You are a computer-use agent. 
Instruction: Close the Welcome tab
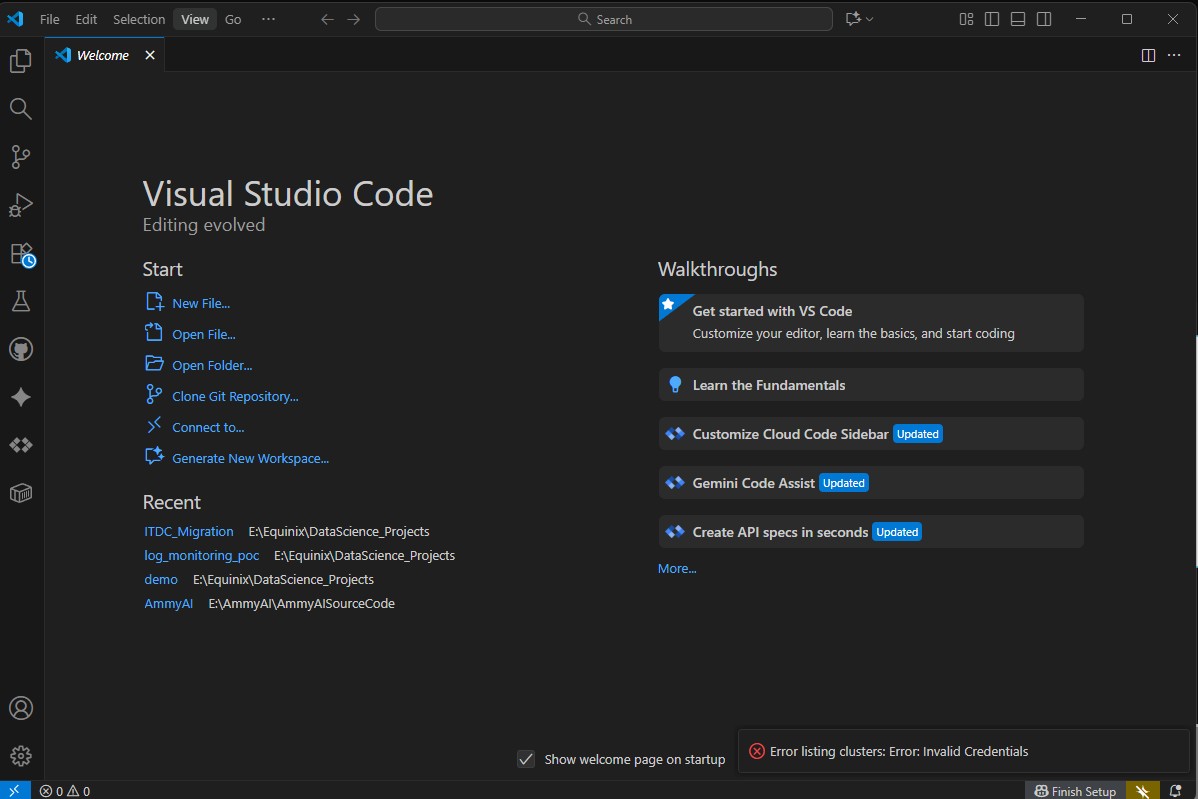[x=150, y=55]
